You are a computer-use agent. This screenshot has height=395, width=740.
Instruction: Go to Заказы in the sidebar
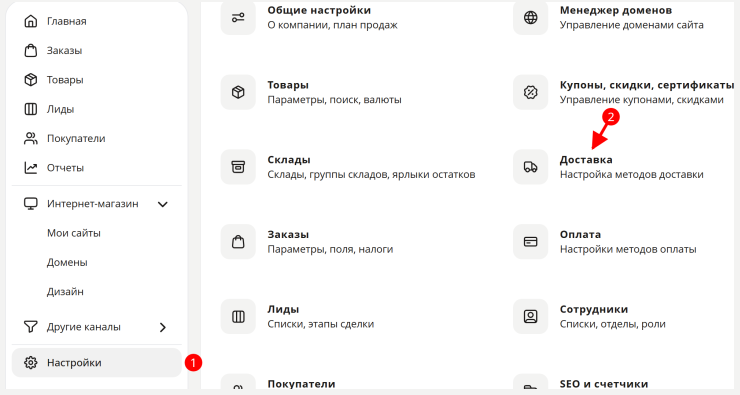64,50
